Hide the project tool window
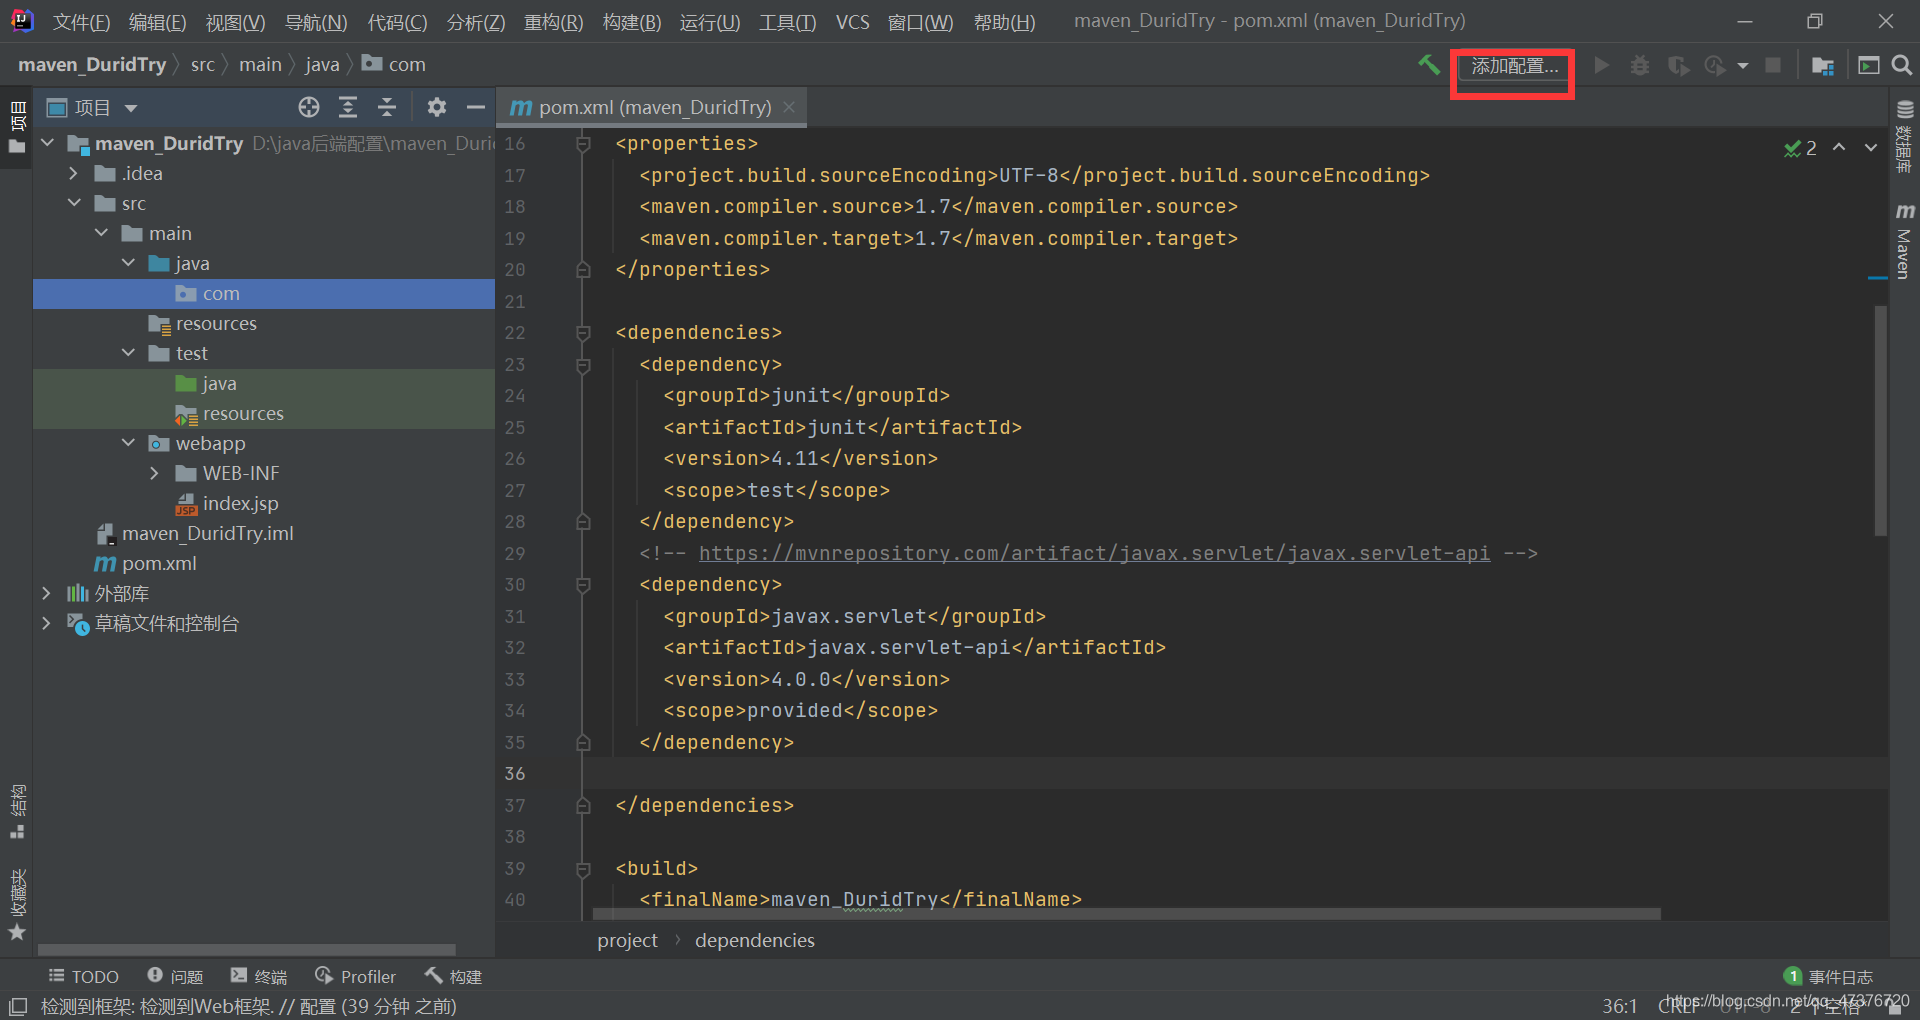1920x1020 pixels. pyautogui.click(x=476, y=107)
